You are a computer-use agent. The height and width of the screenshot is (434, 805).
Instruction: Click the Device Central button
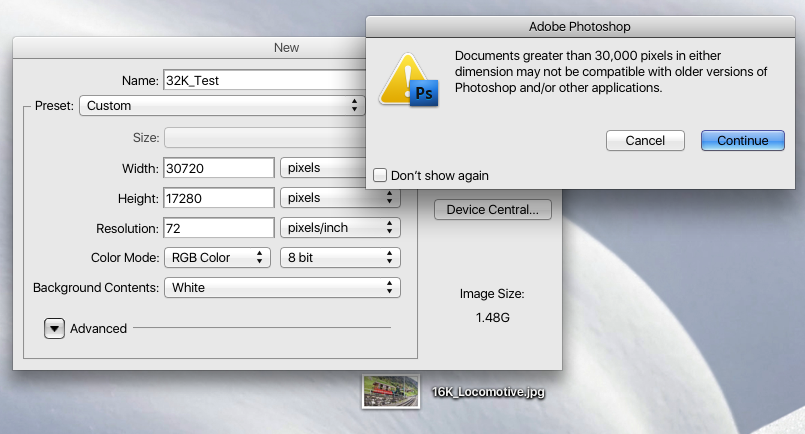[x=492, y=210]
